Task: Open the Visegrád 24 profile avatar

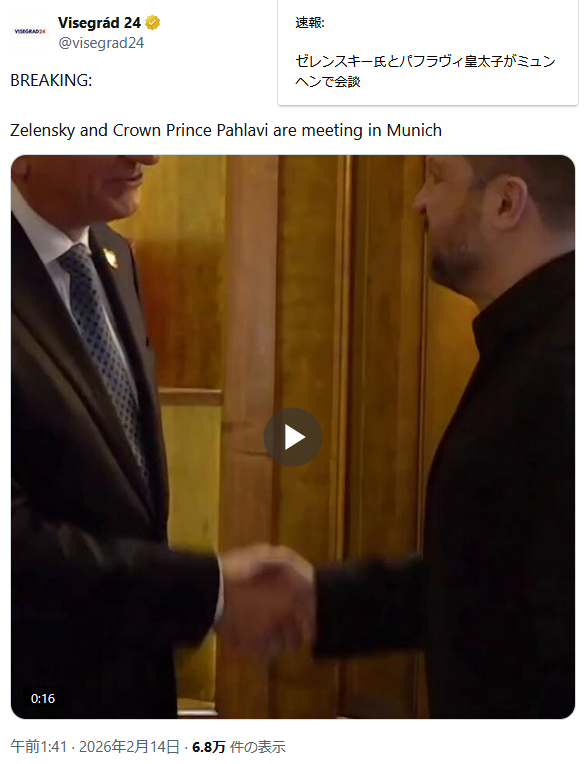Action: 30,32
